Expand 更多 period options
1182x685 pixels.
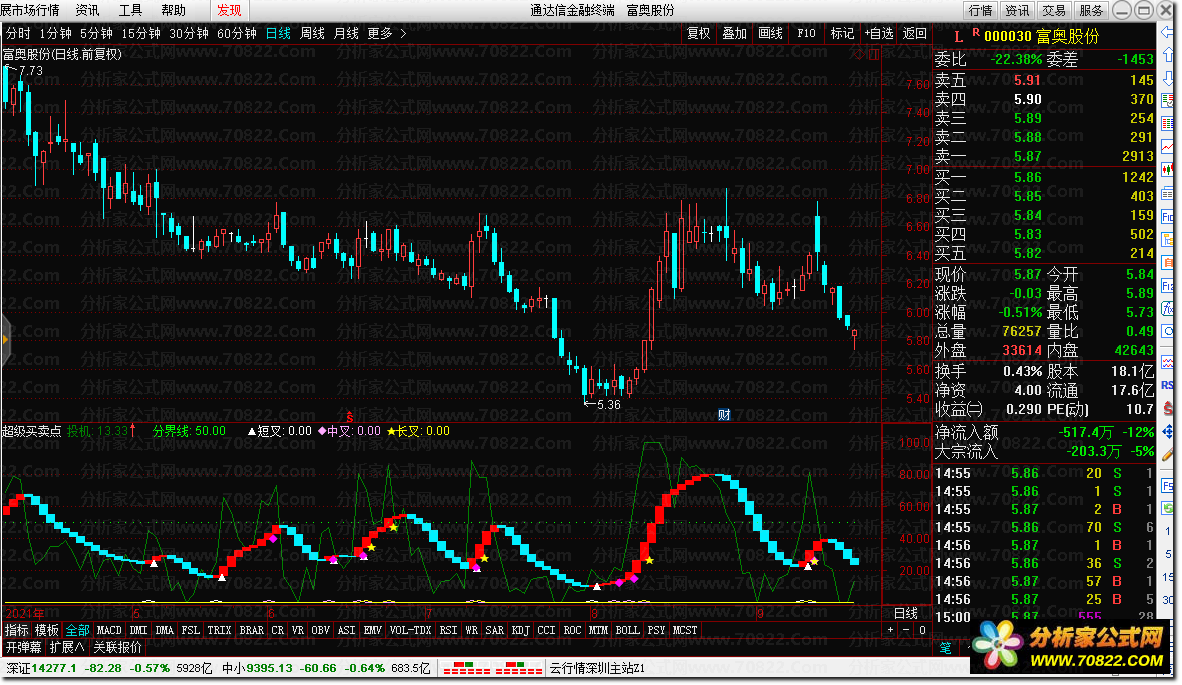(379, 33)
